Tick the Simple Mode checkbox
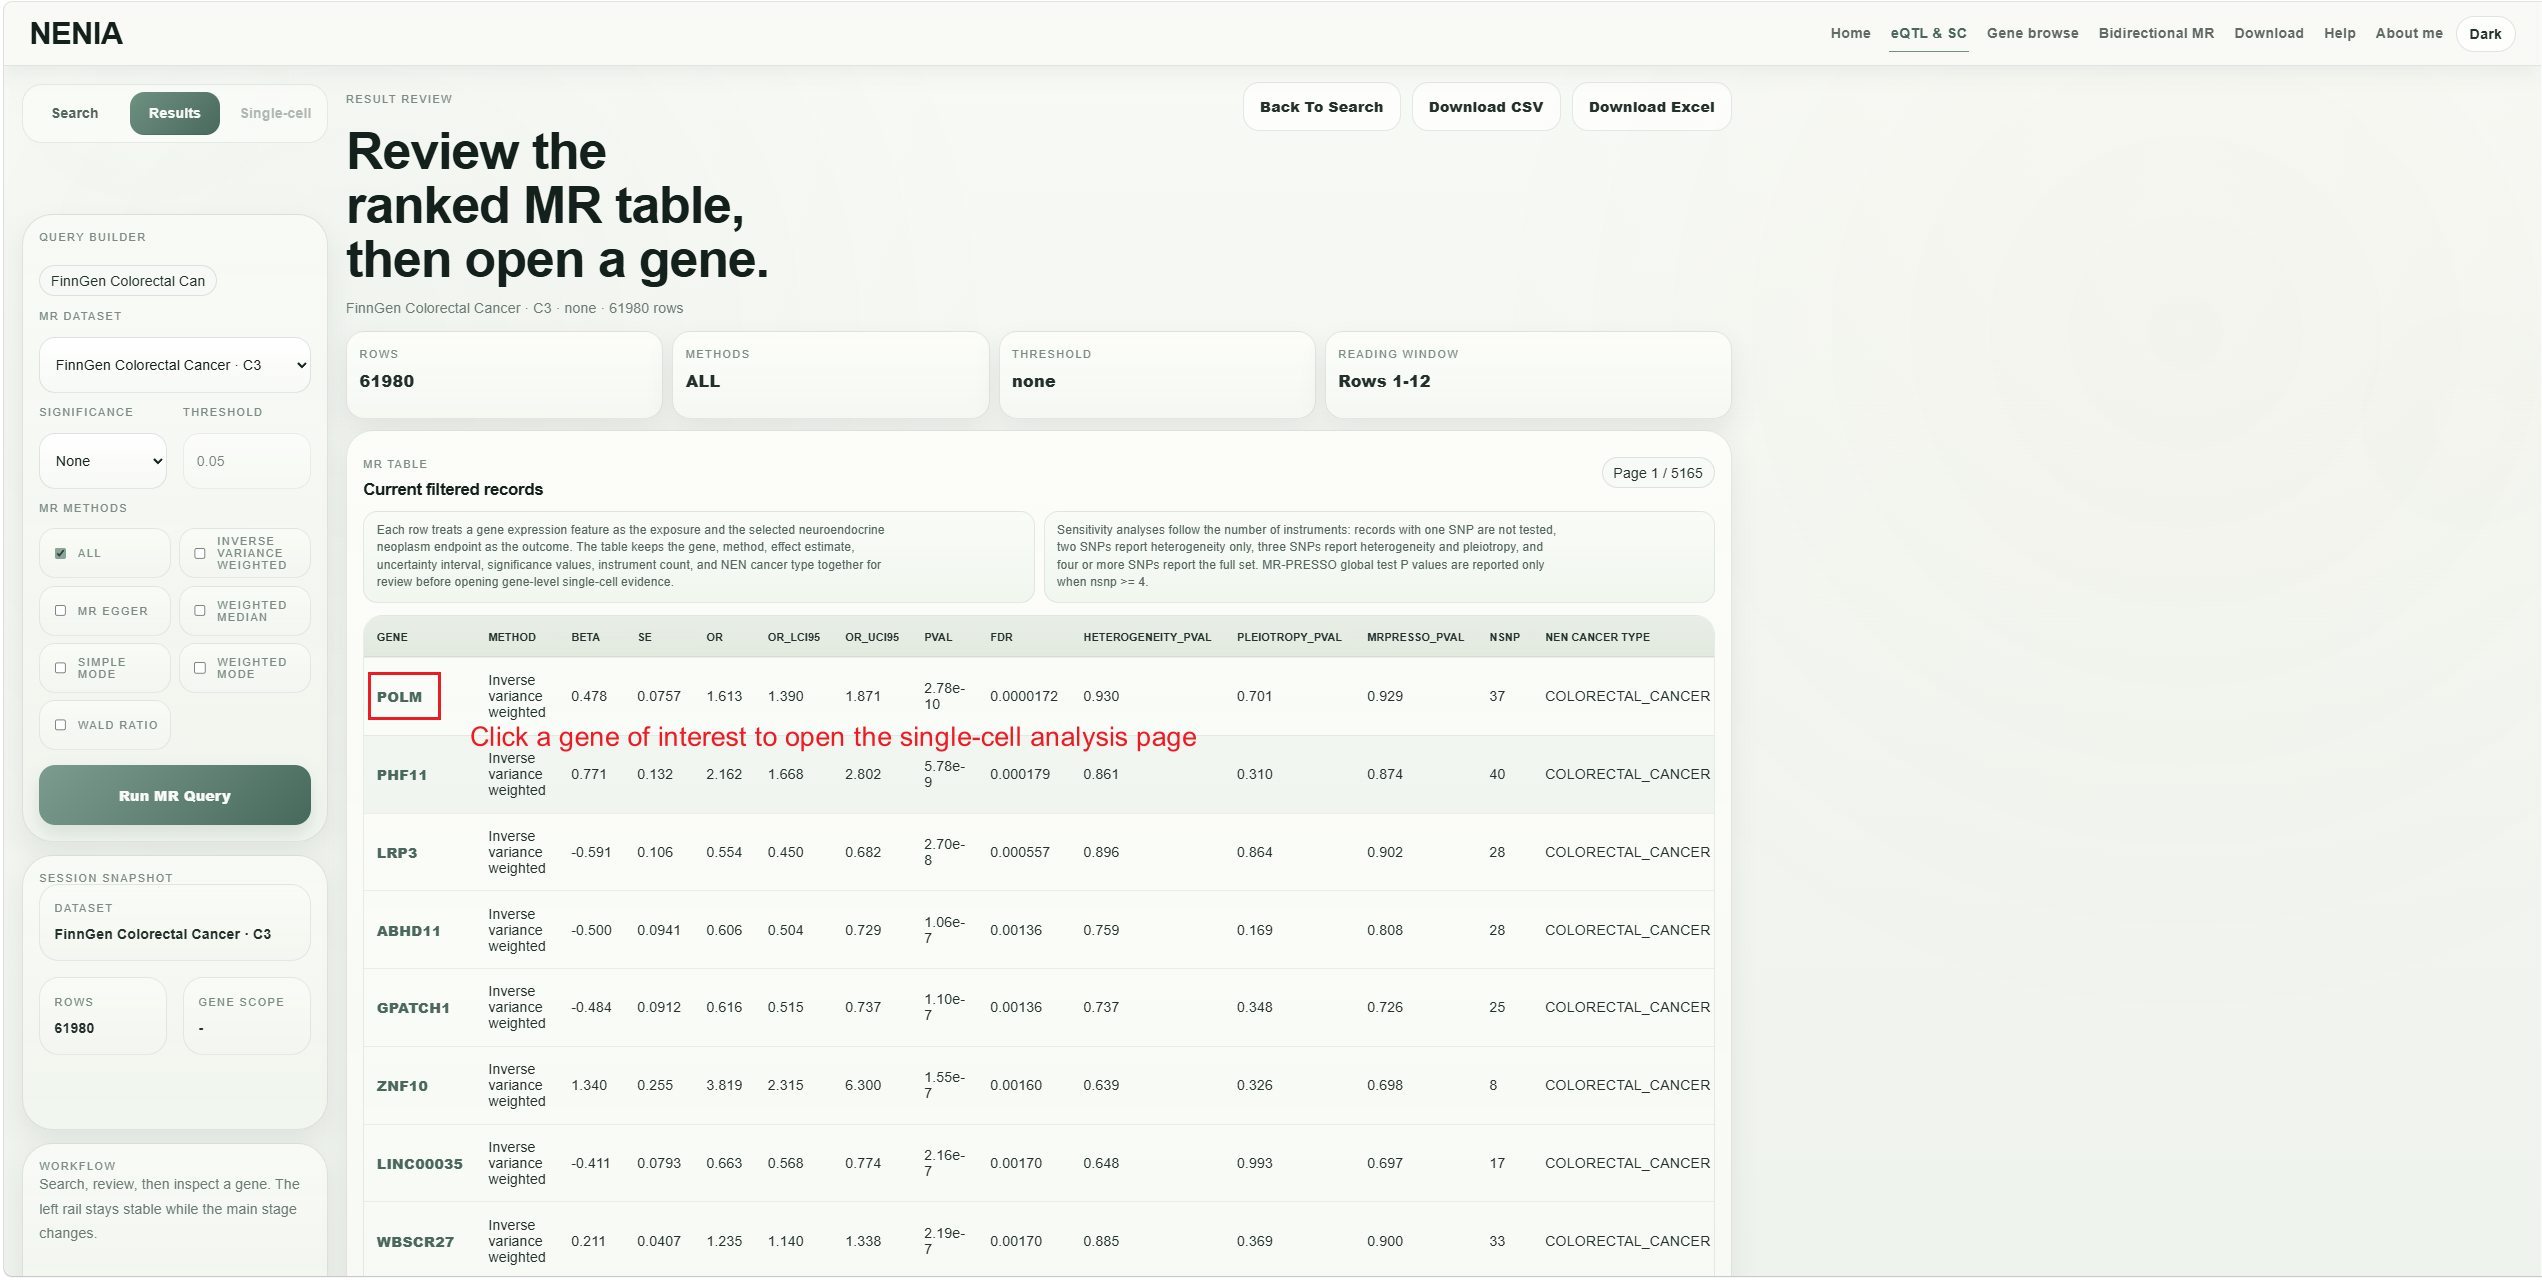 (61, 668)
